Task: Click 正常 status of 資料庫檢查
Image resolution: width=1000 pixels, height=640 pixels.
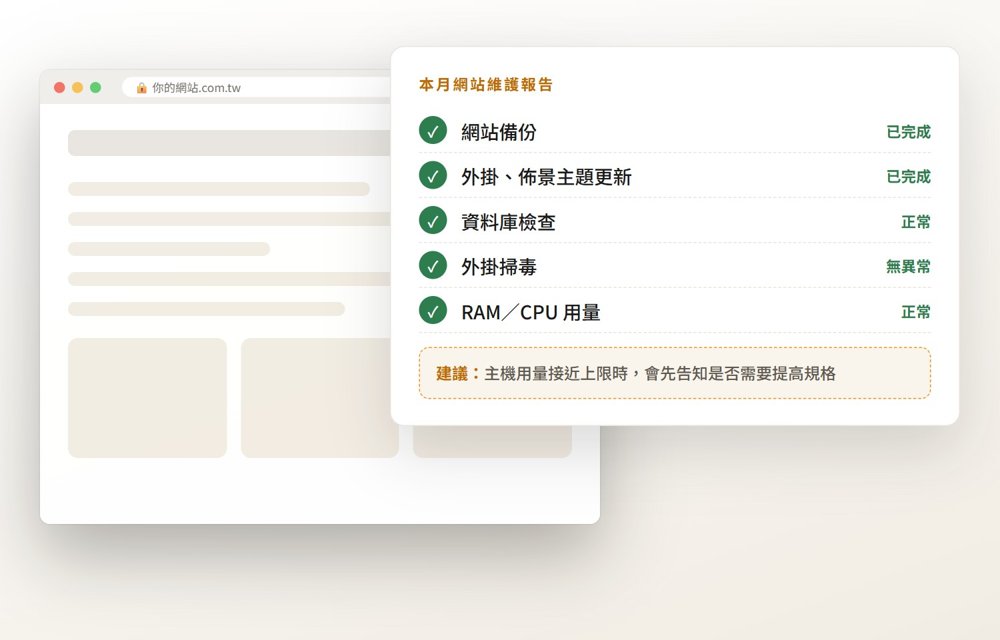Action: (916, 222)
